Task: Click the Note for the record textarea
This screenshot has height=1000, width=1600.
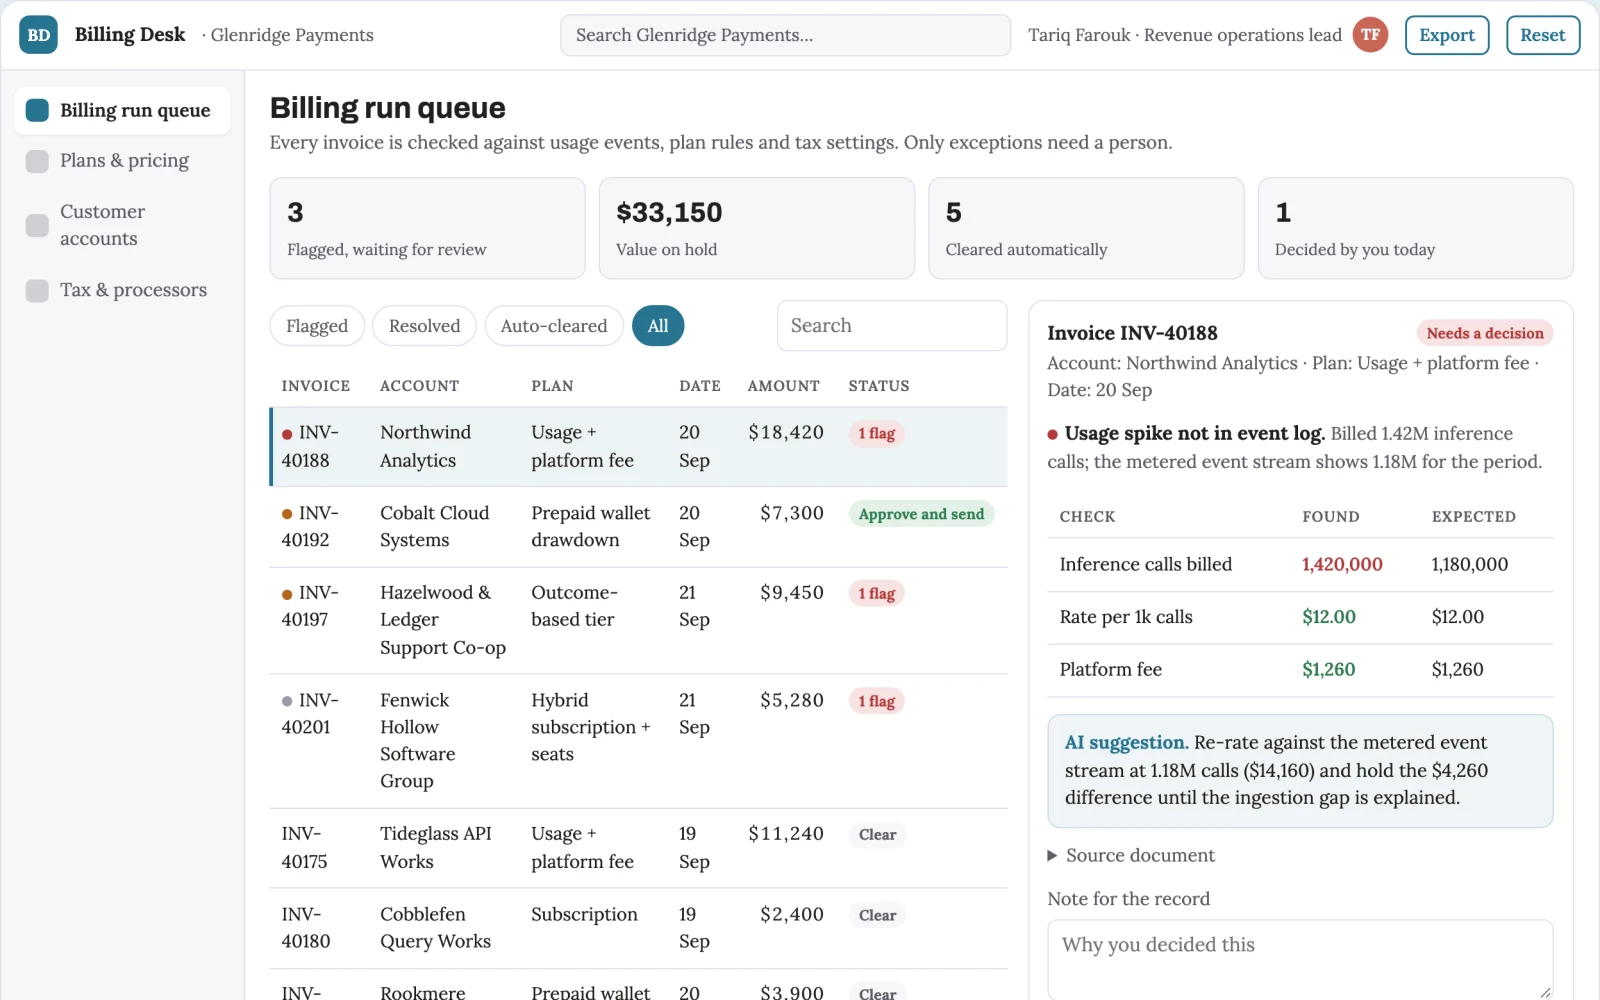Action: click(1300, 960)
